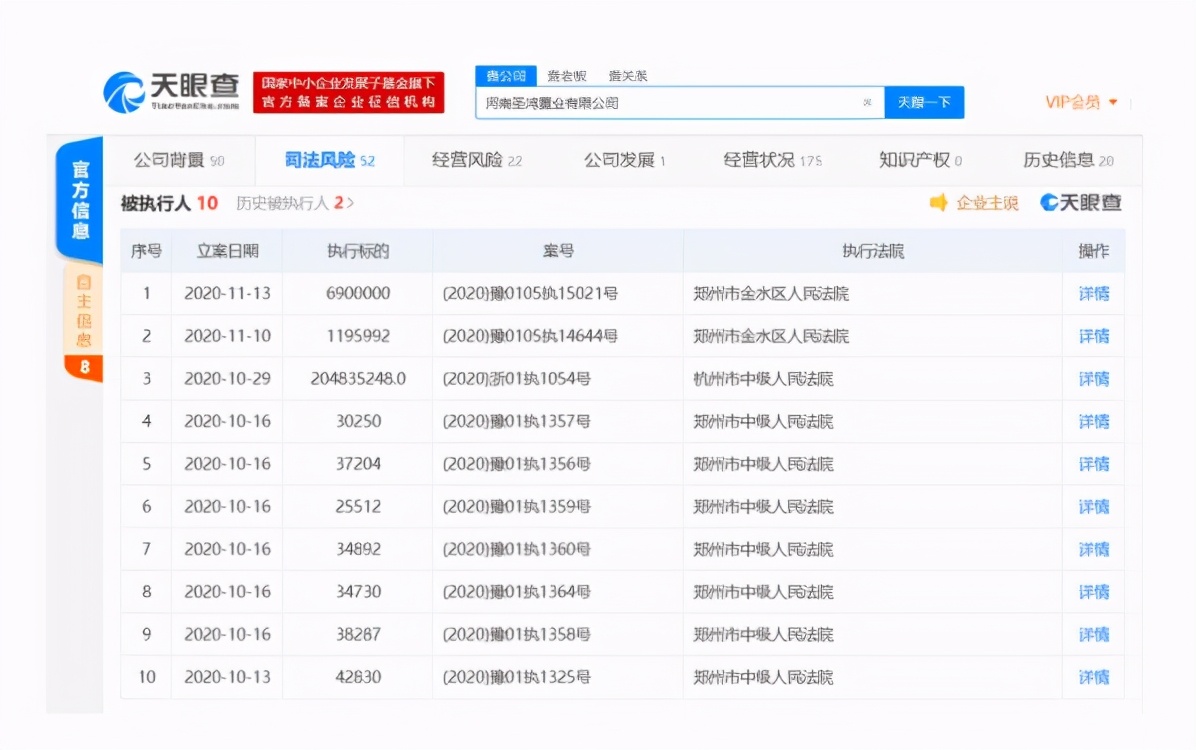1196x750 pixels.
Task: Switch to the 知识产权 tab
Action: 913,160
